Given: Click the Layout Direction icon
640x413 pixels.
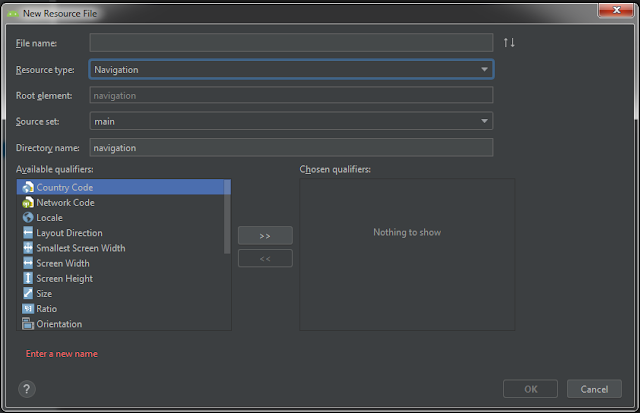Looking at the screenshot, I should pyautogui.click(x=28, y=233).
